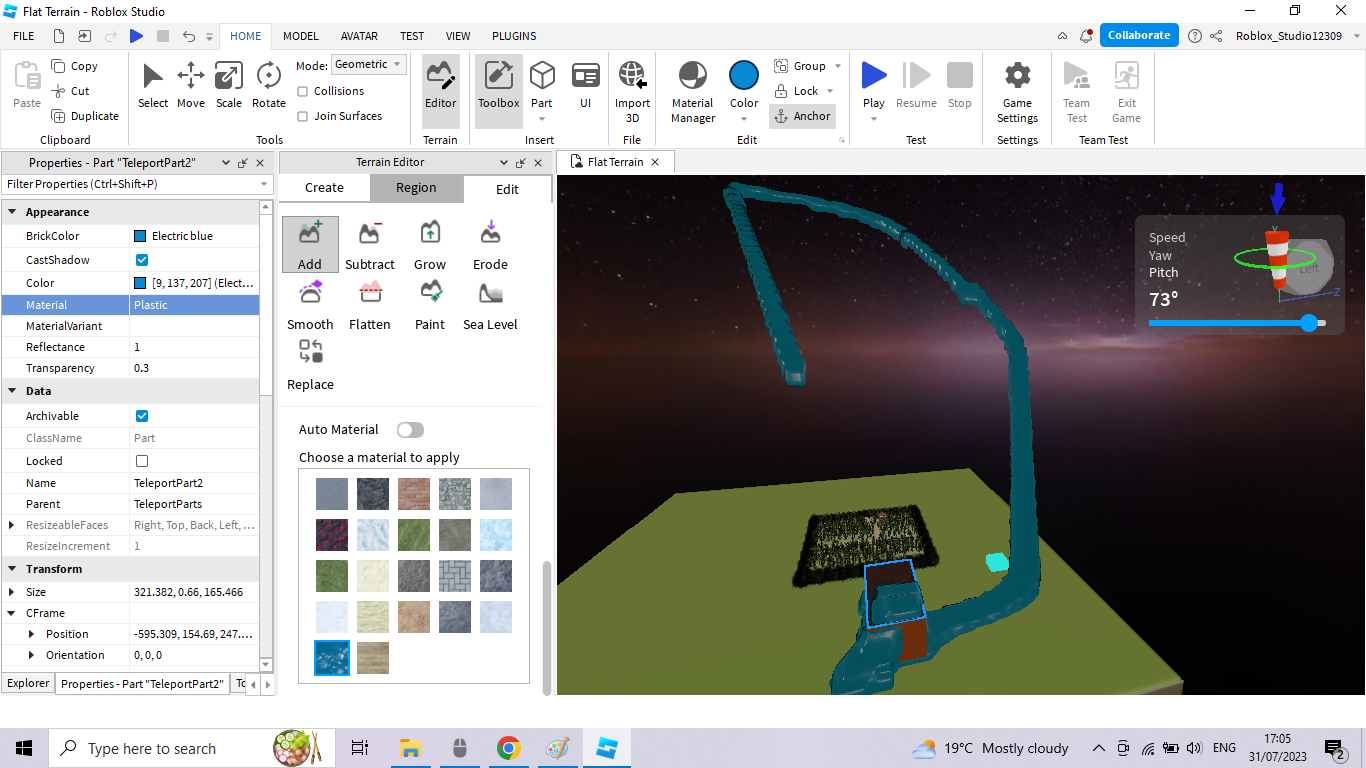Viewport: 1366px width, 768px height.
Task: Open Game Settings
Action: pos(1017,90)
